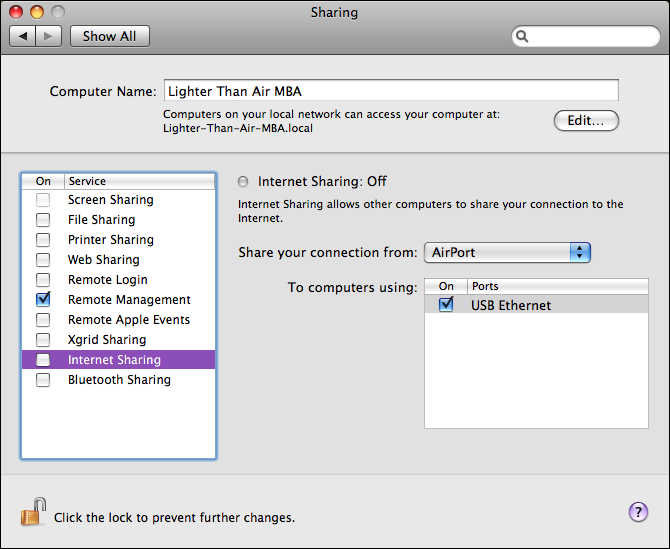Click inside the search field
This screenshot has width=670, height=549.
[590, 36]
